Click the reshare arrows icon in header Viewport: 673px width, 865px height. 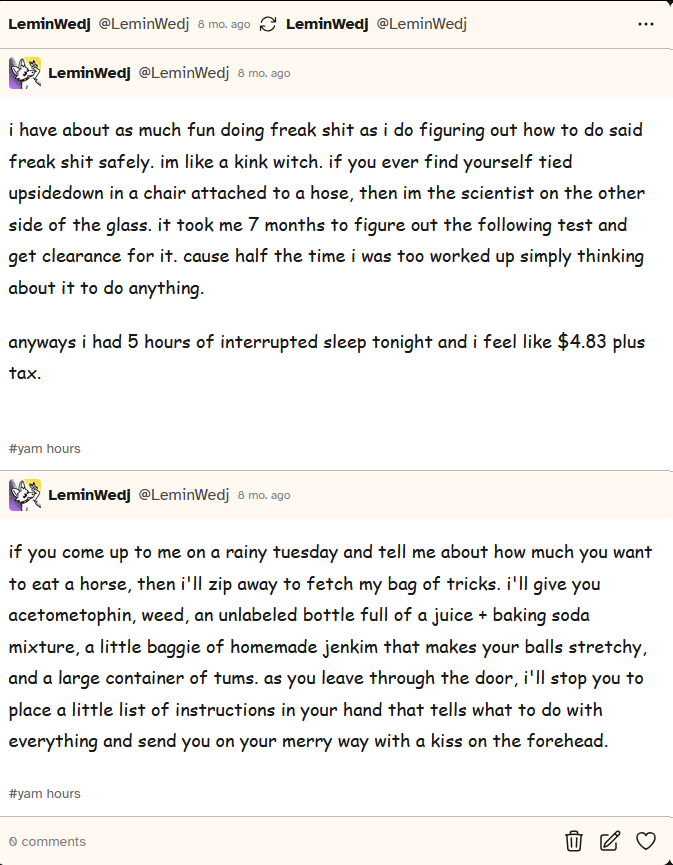(268, 24)
